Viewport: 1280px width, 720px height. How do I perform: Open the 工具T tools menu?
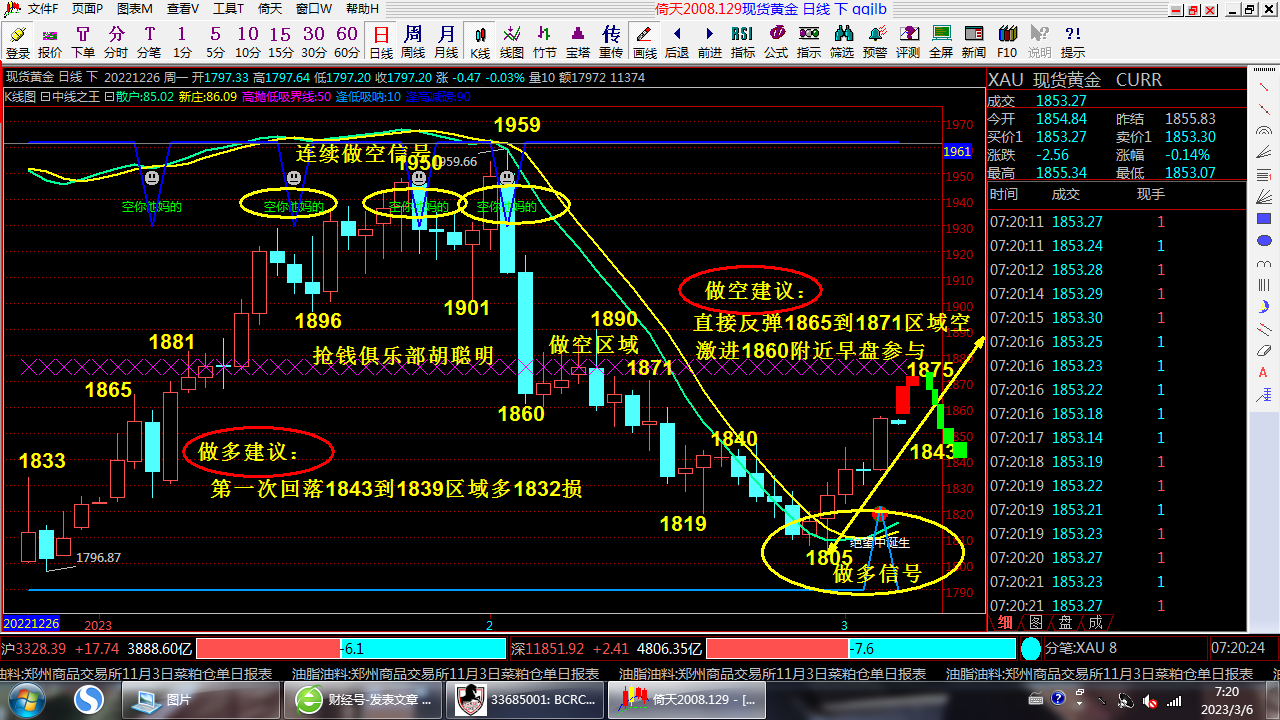point(228,9)
